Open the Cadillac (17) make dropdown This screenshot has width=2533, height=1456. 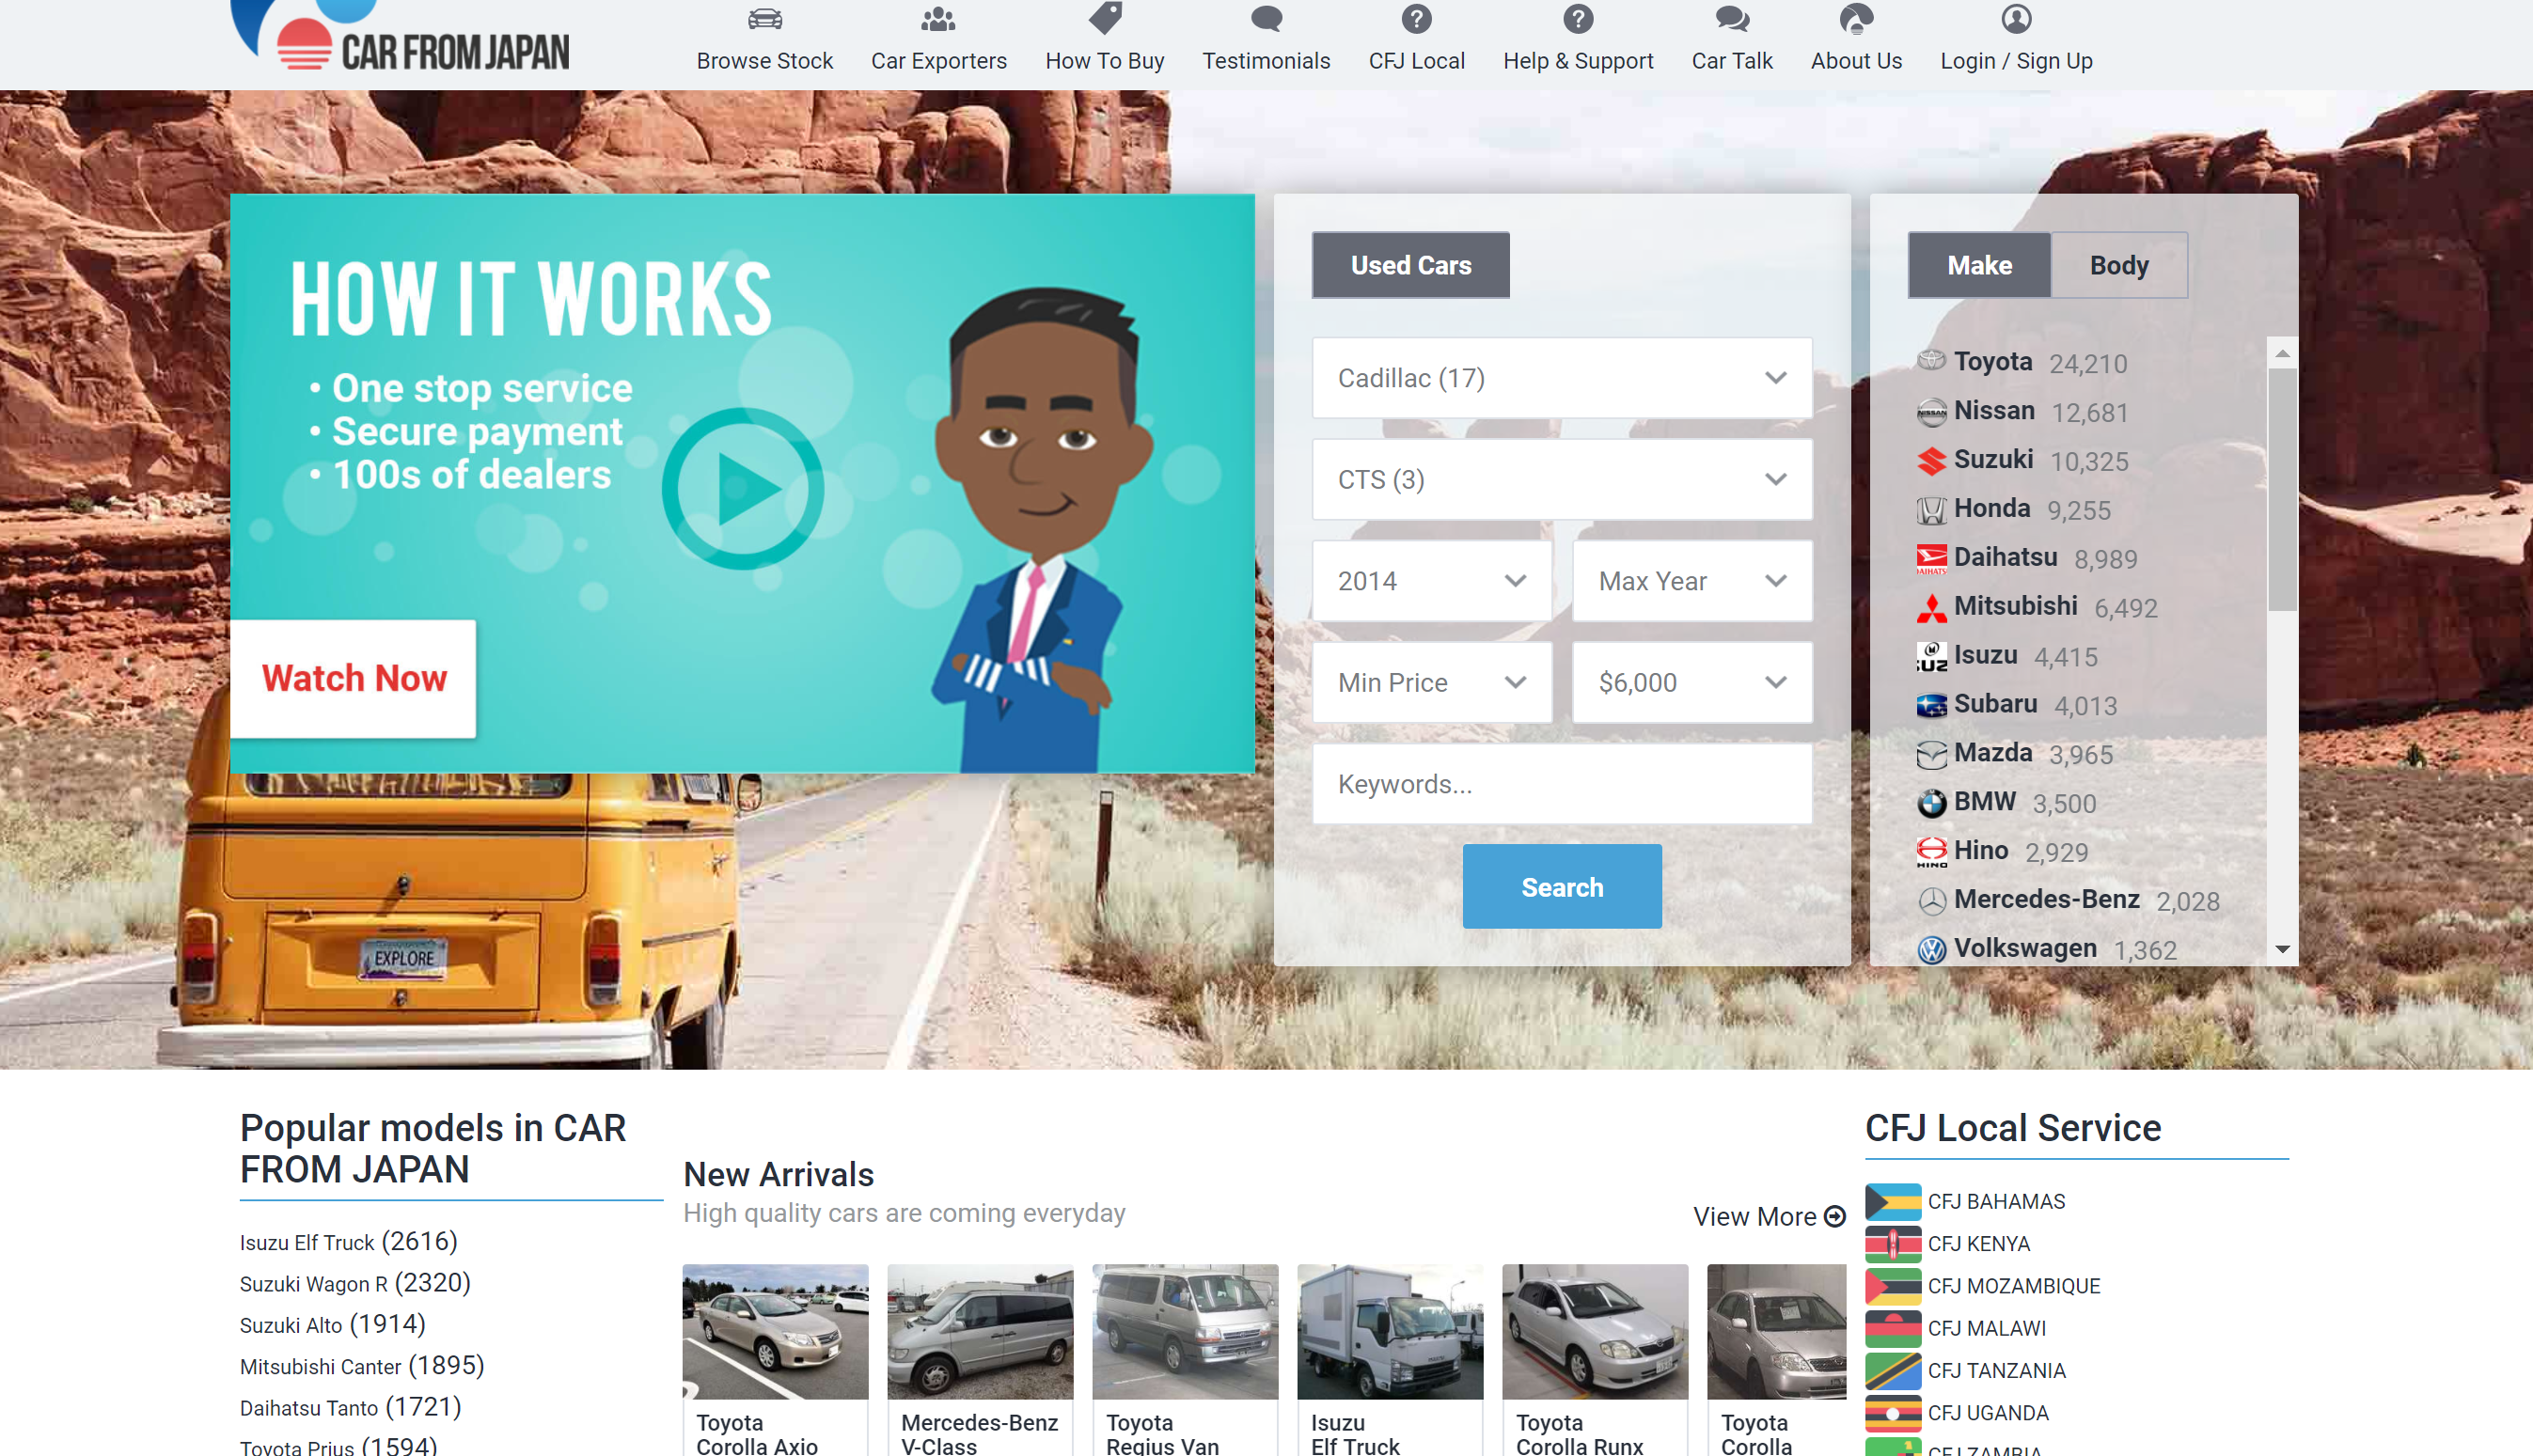point(1561,378)
